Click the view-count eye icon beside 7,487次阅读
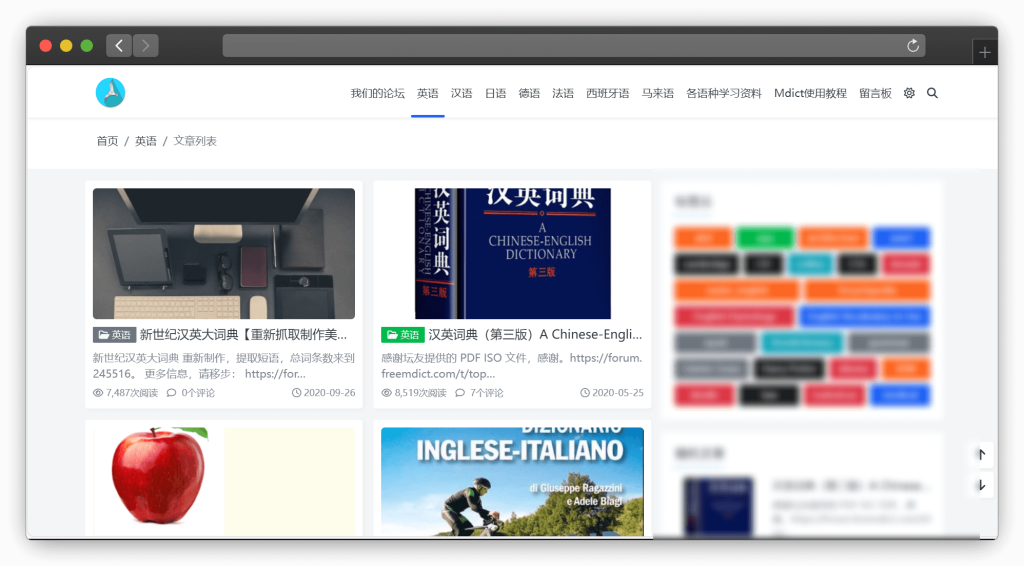Screen dimensions: 1024x566 (x=98, y=393)
